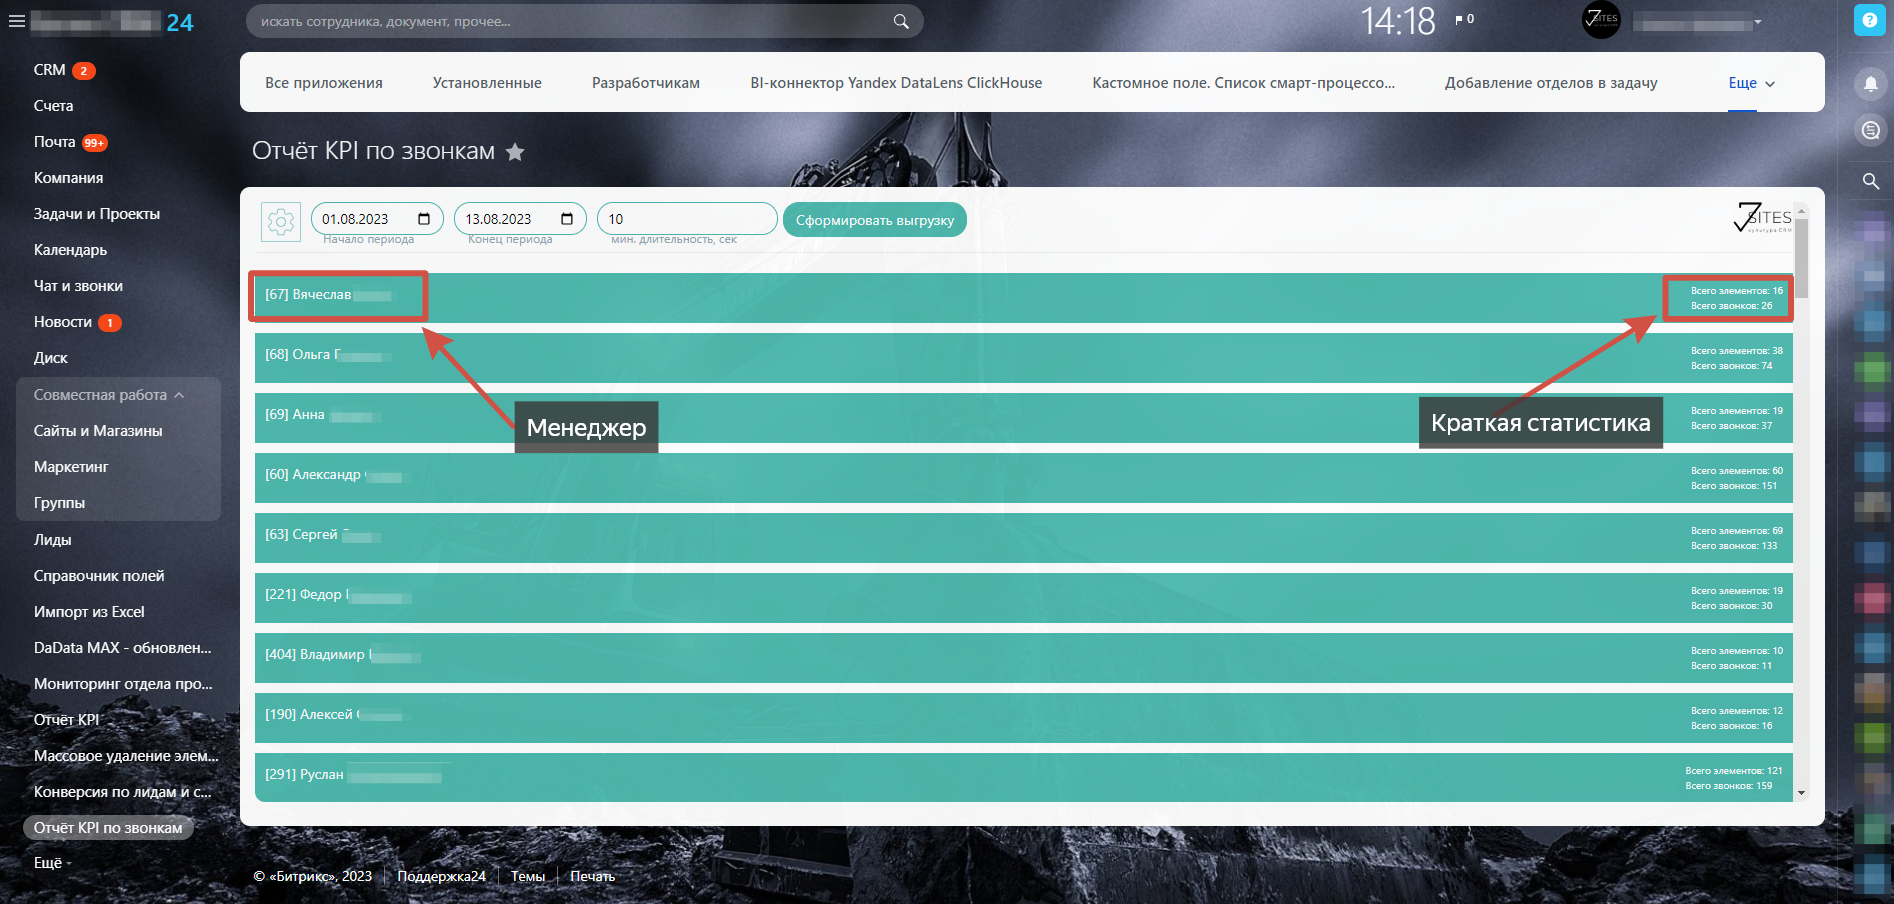The image size is (1894, 904).
Task: Open Задачи и Проекты
Action: pos(97,214)
